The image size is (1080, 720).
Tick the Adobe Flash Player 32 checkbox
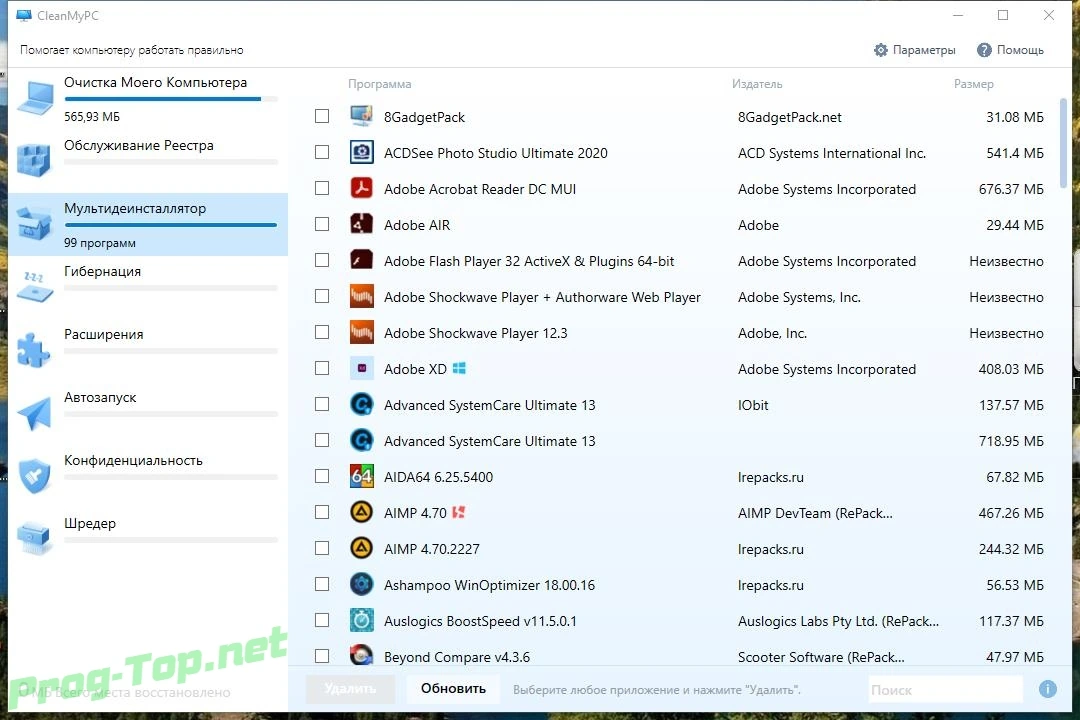pyautogui.click(x=322, y=260)
